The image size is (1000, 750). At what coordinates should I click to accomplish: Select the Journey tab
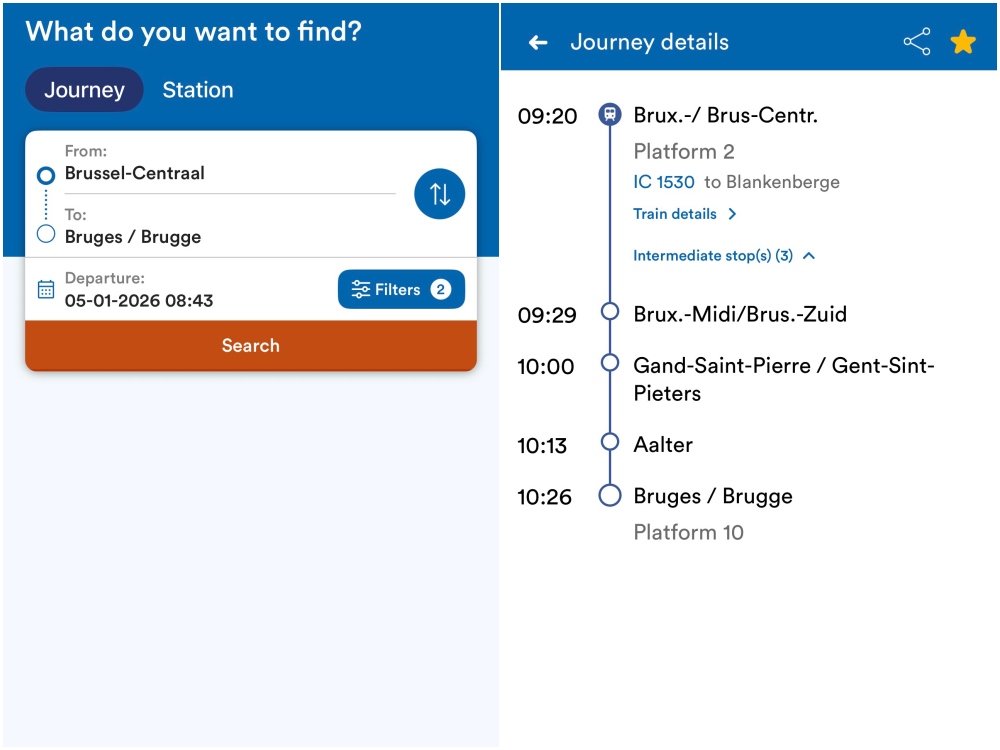84,90
